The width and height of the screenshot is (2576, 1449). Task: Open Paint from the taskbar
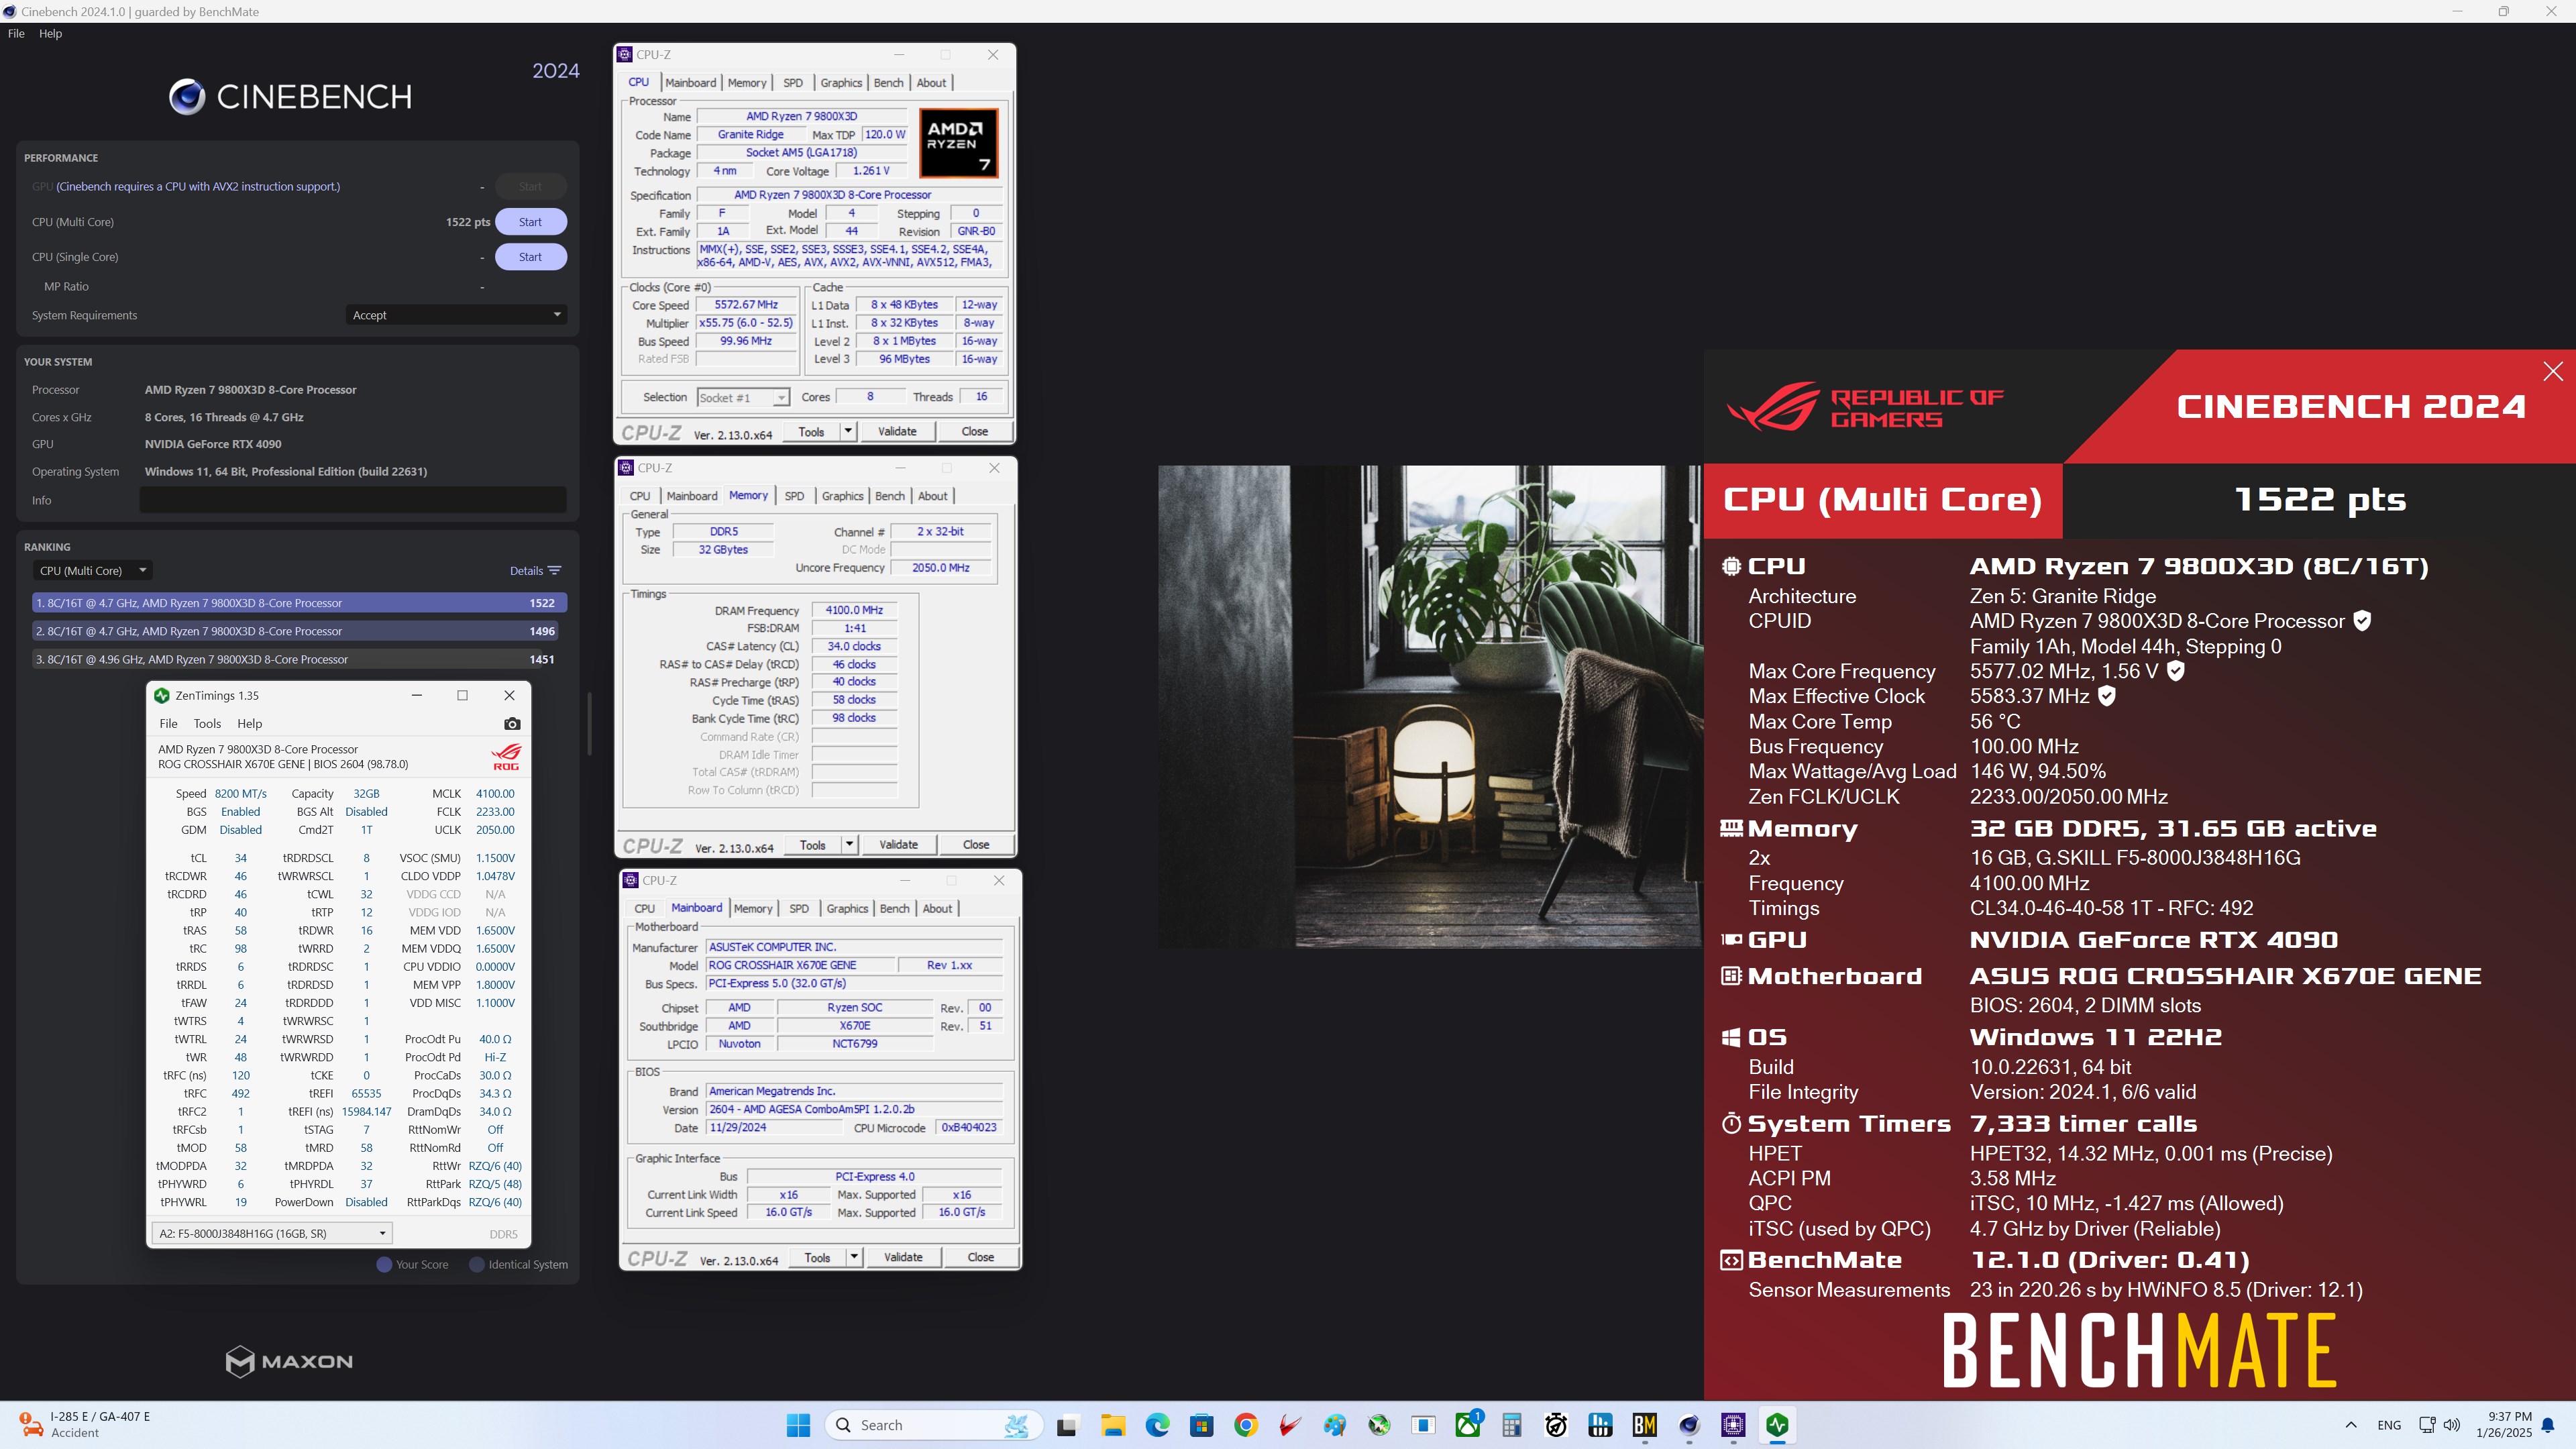(1334, 1425)
